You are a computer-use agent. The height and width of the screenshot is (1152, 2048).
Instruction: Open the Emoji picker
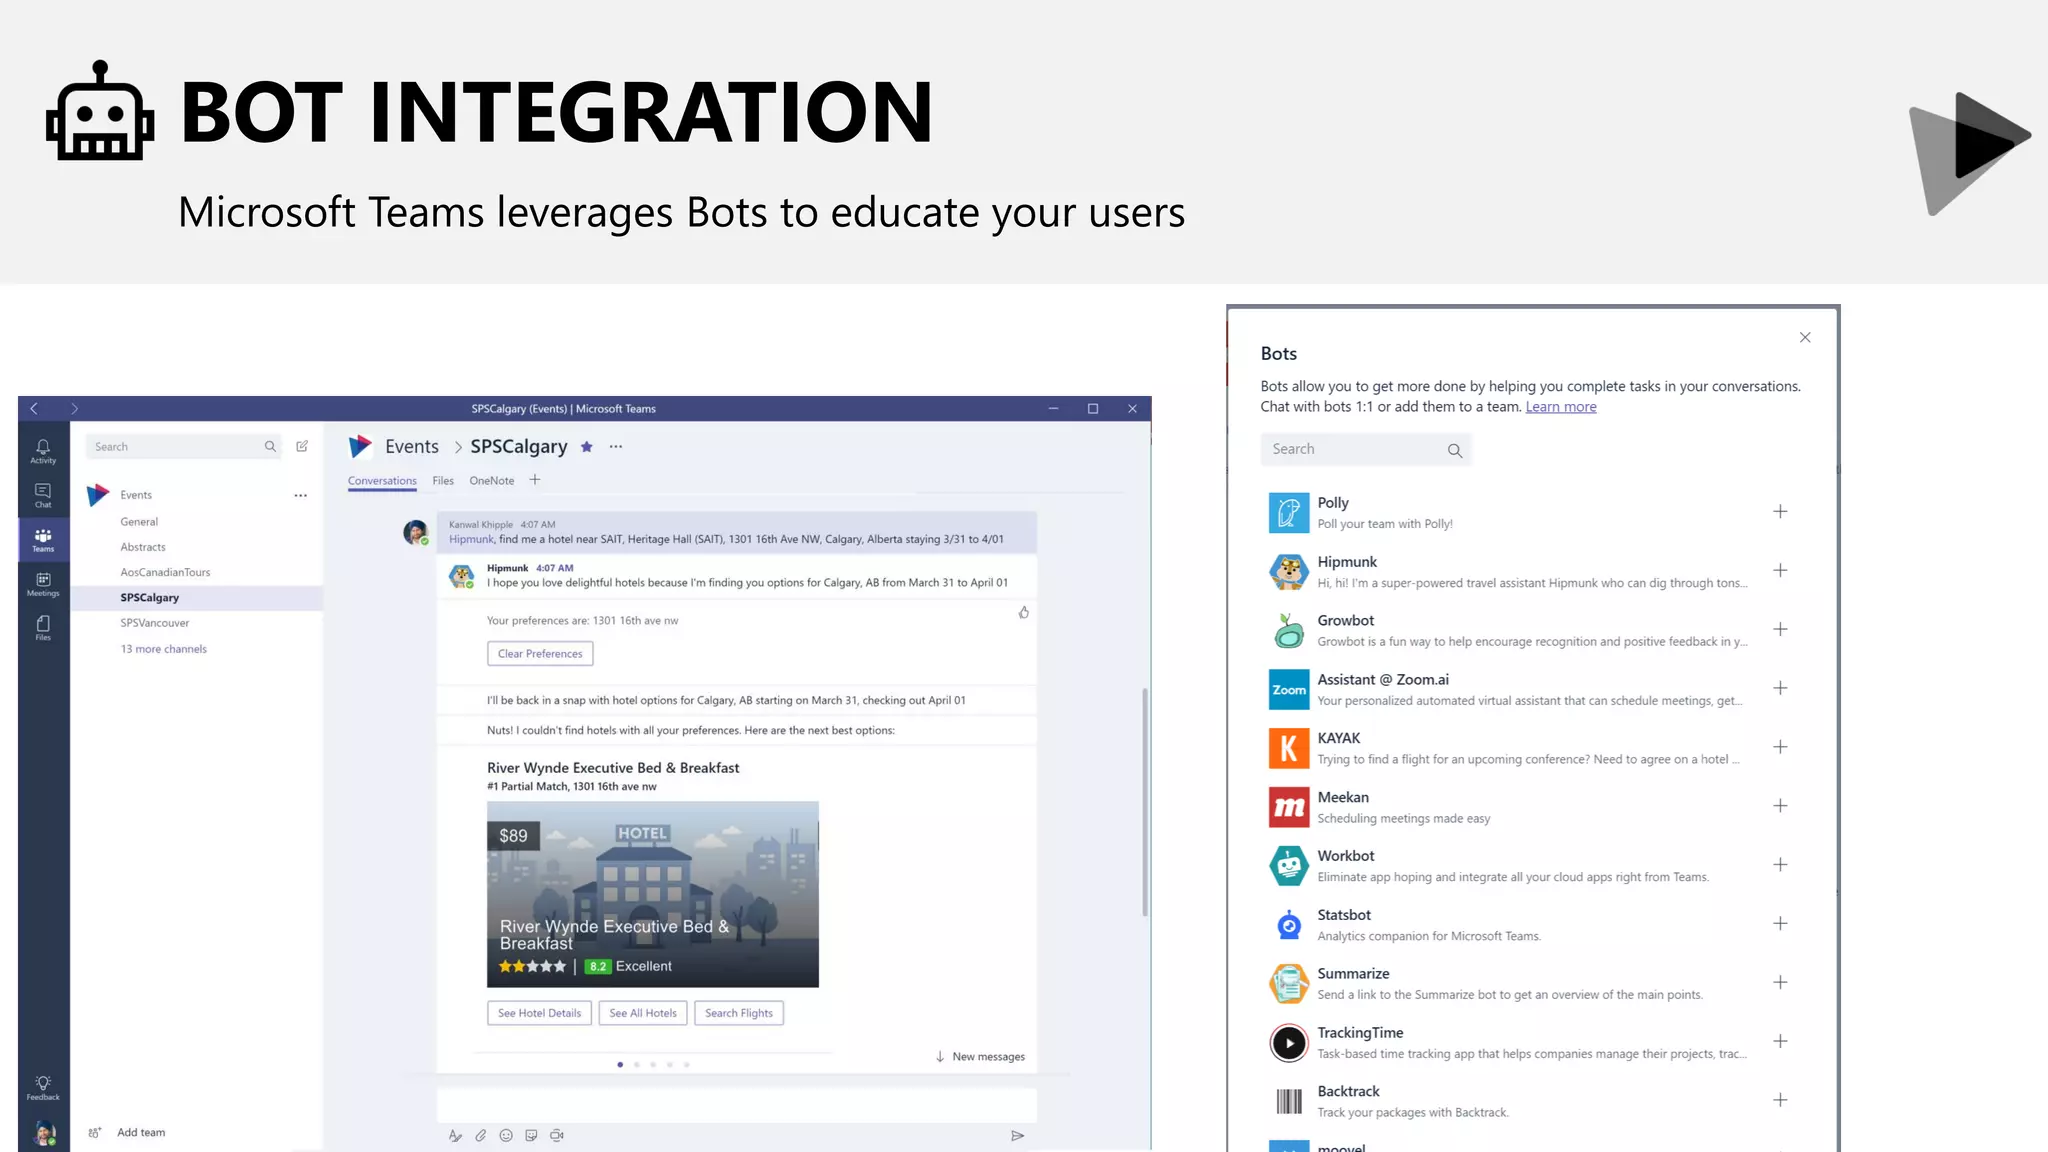[x=506, y=1135]
